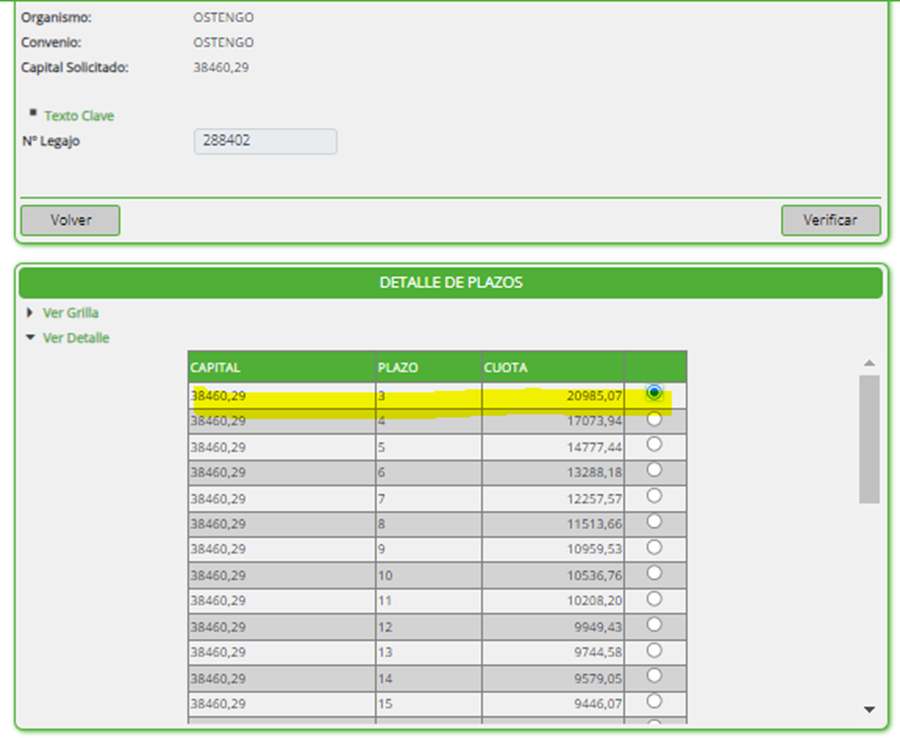Select the radio button for plazo 3
The height and width of the screenshot is (738, 900).
point(654,393)
